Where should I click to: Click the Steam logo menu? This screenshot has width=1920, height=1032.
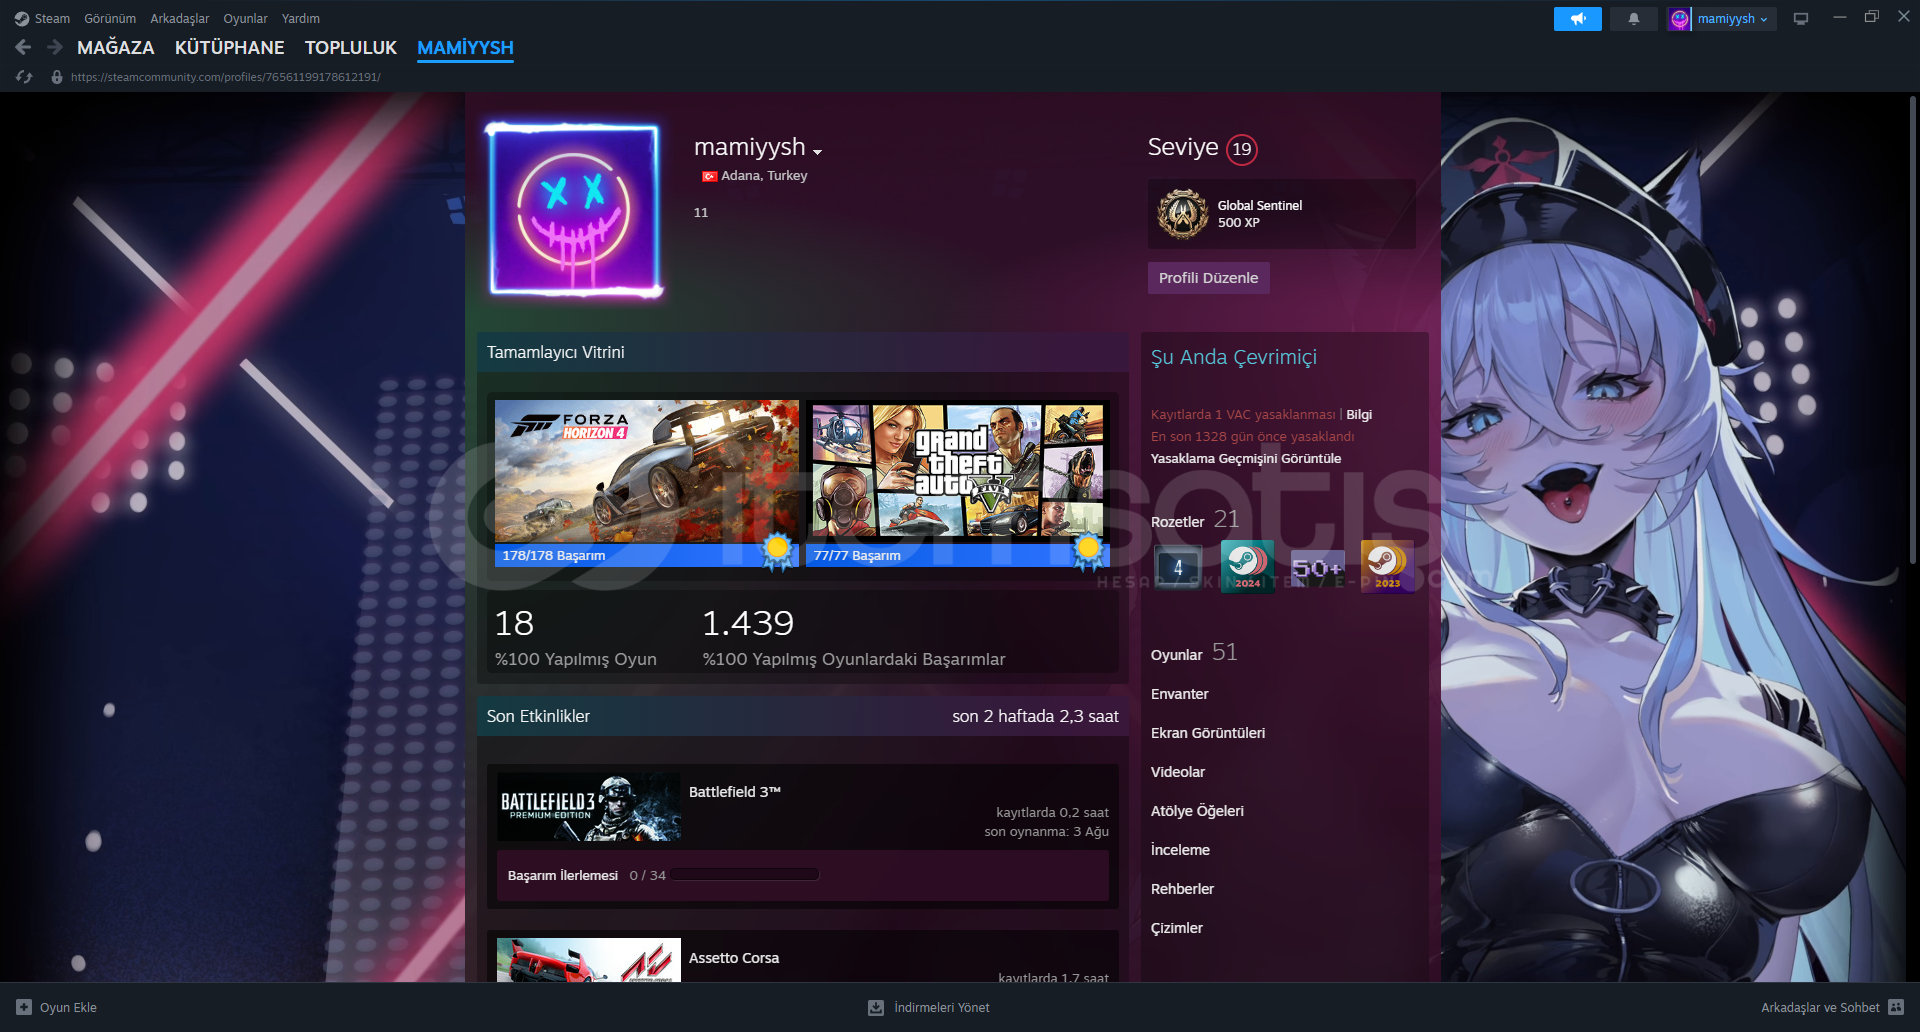[22, 19]
